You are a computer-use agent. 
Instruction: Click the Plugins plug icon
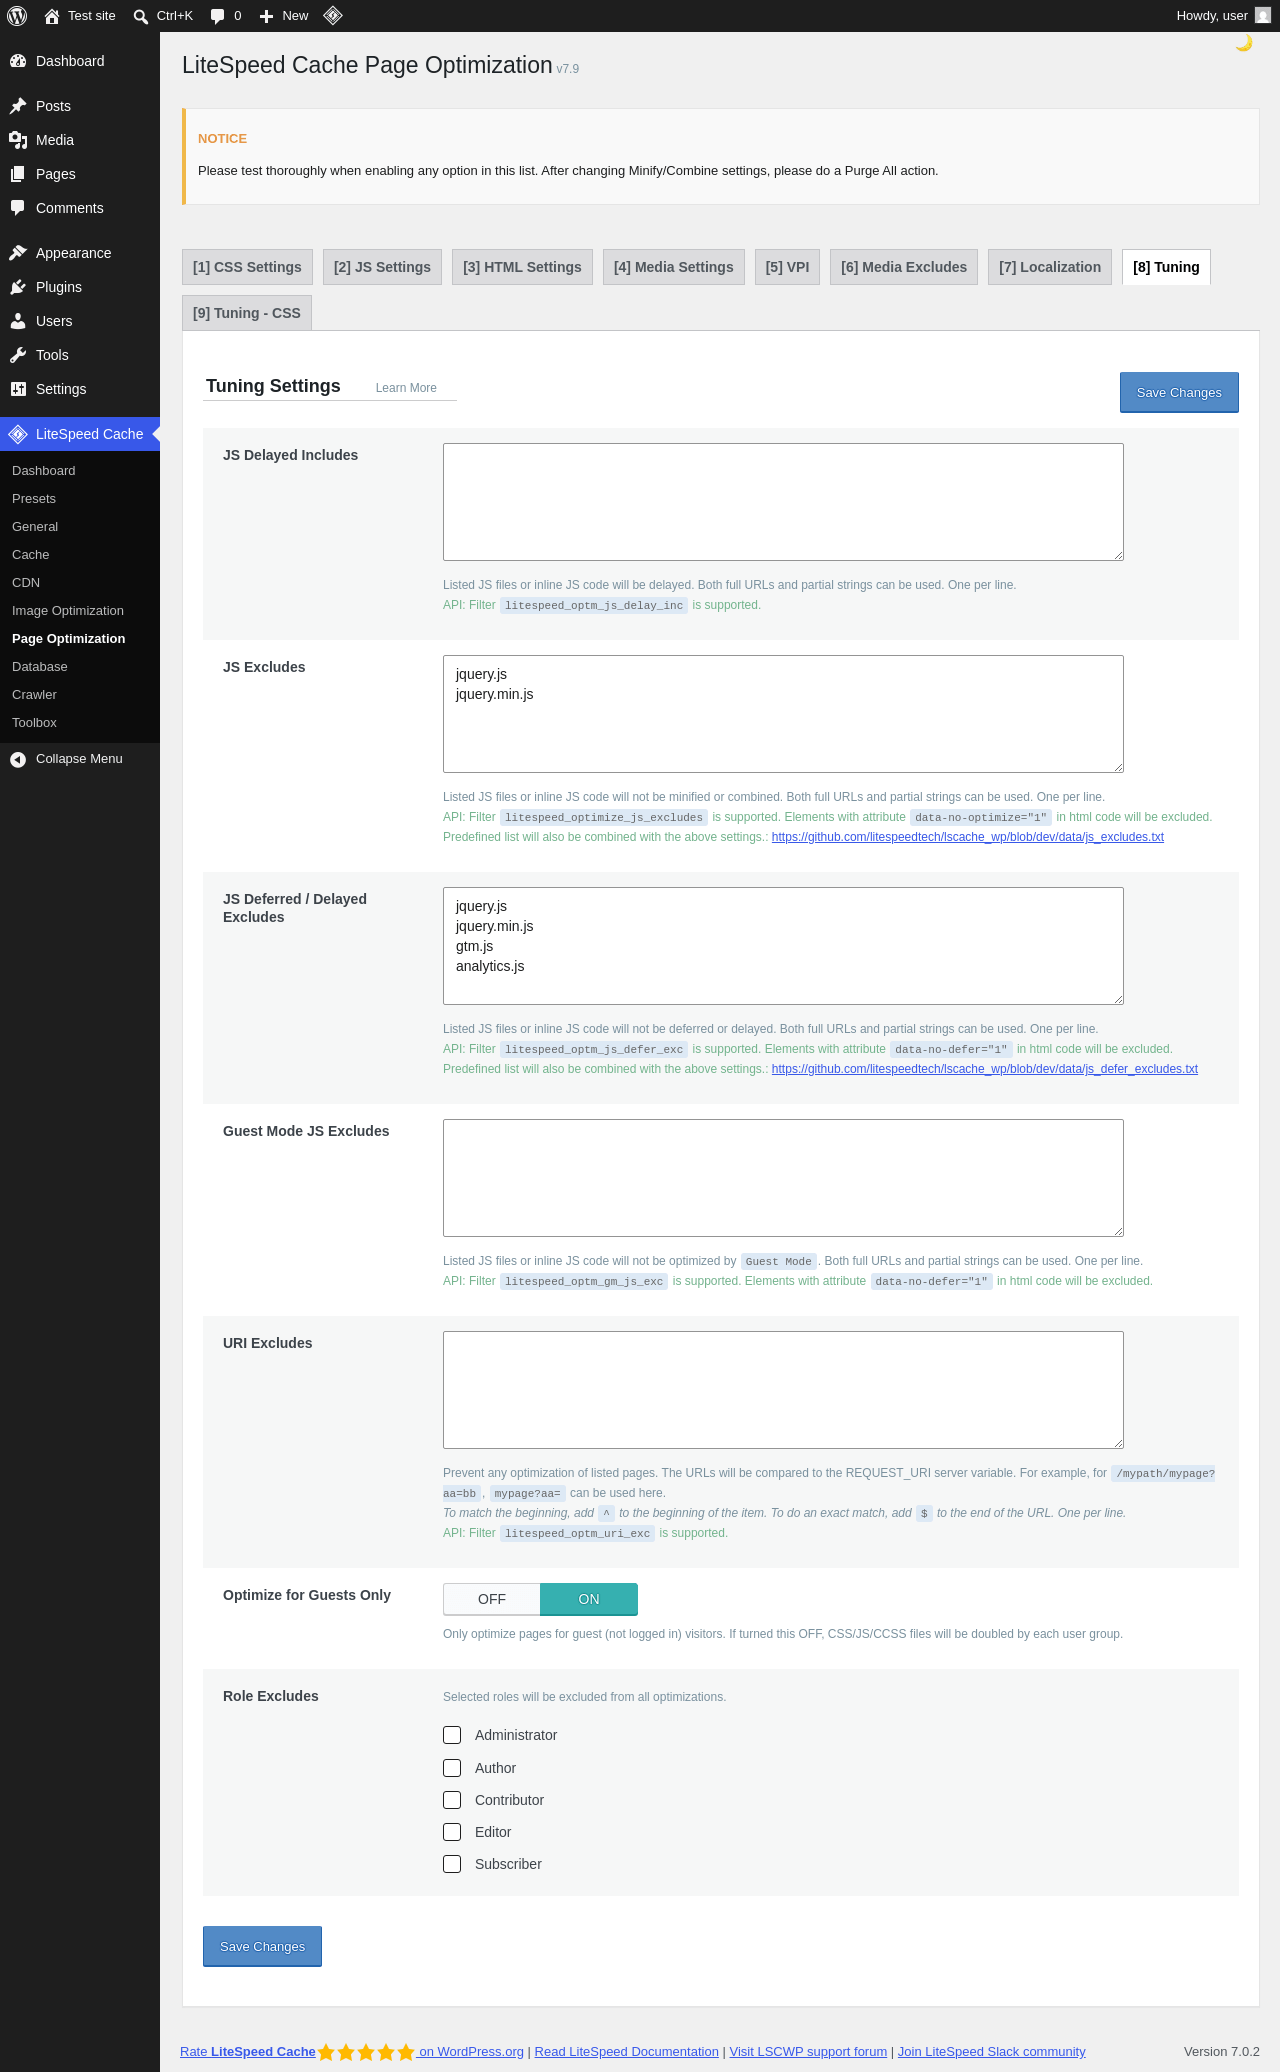18,287
